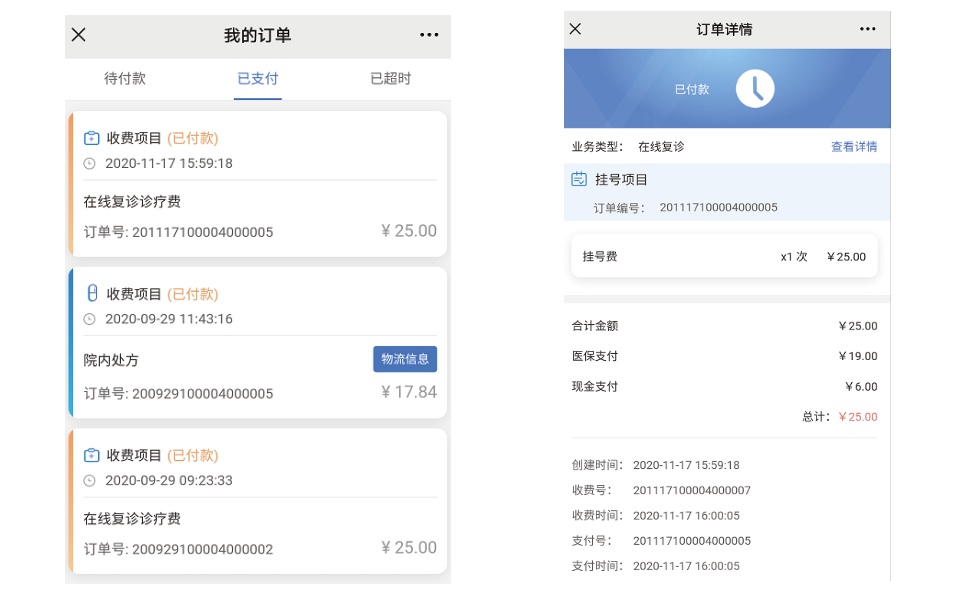
Task: Open more options on 我的订单 header
Action: pos(429,35)
